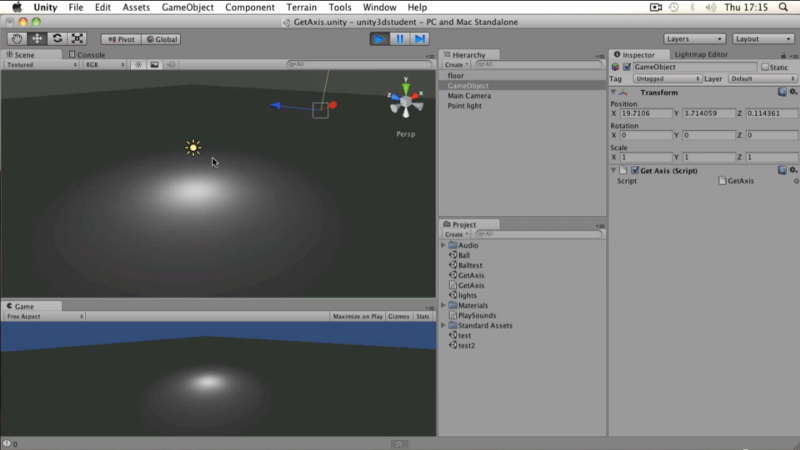
Task: Switch to the Console tab
Action: [x=87, y=55]
